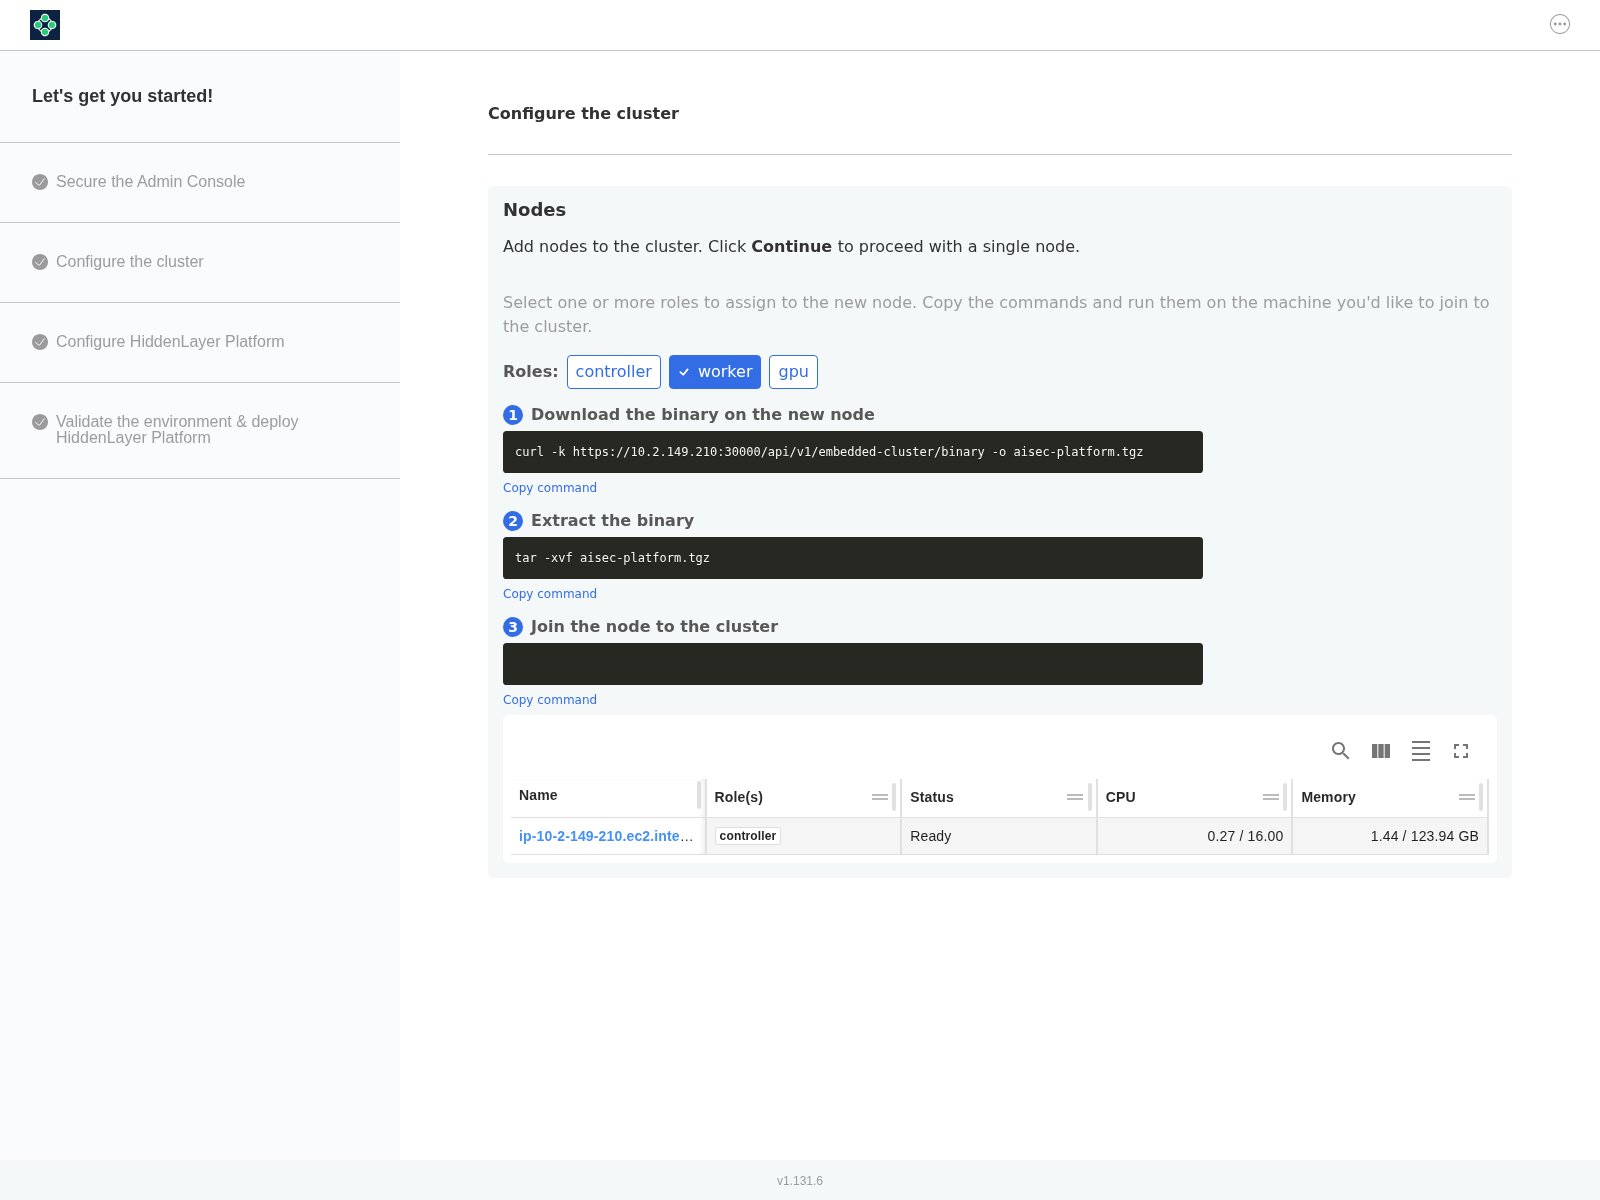Click the empty join command box
Viewport: 1600px width, 1200px height.
[853, 664]
